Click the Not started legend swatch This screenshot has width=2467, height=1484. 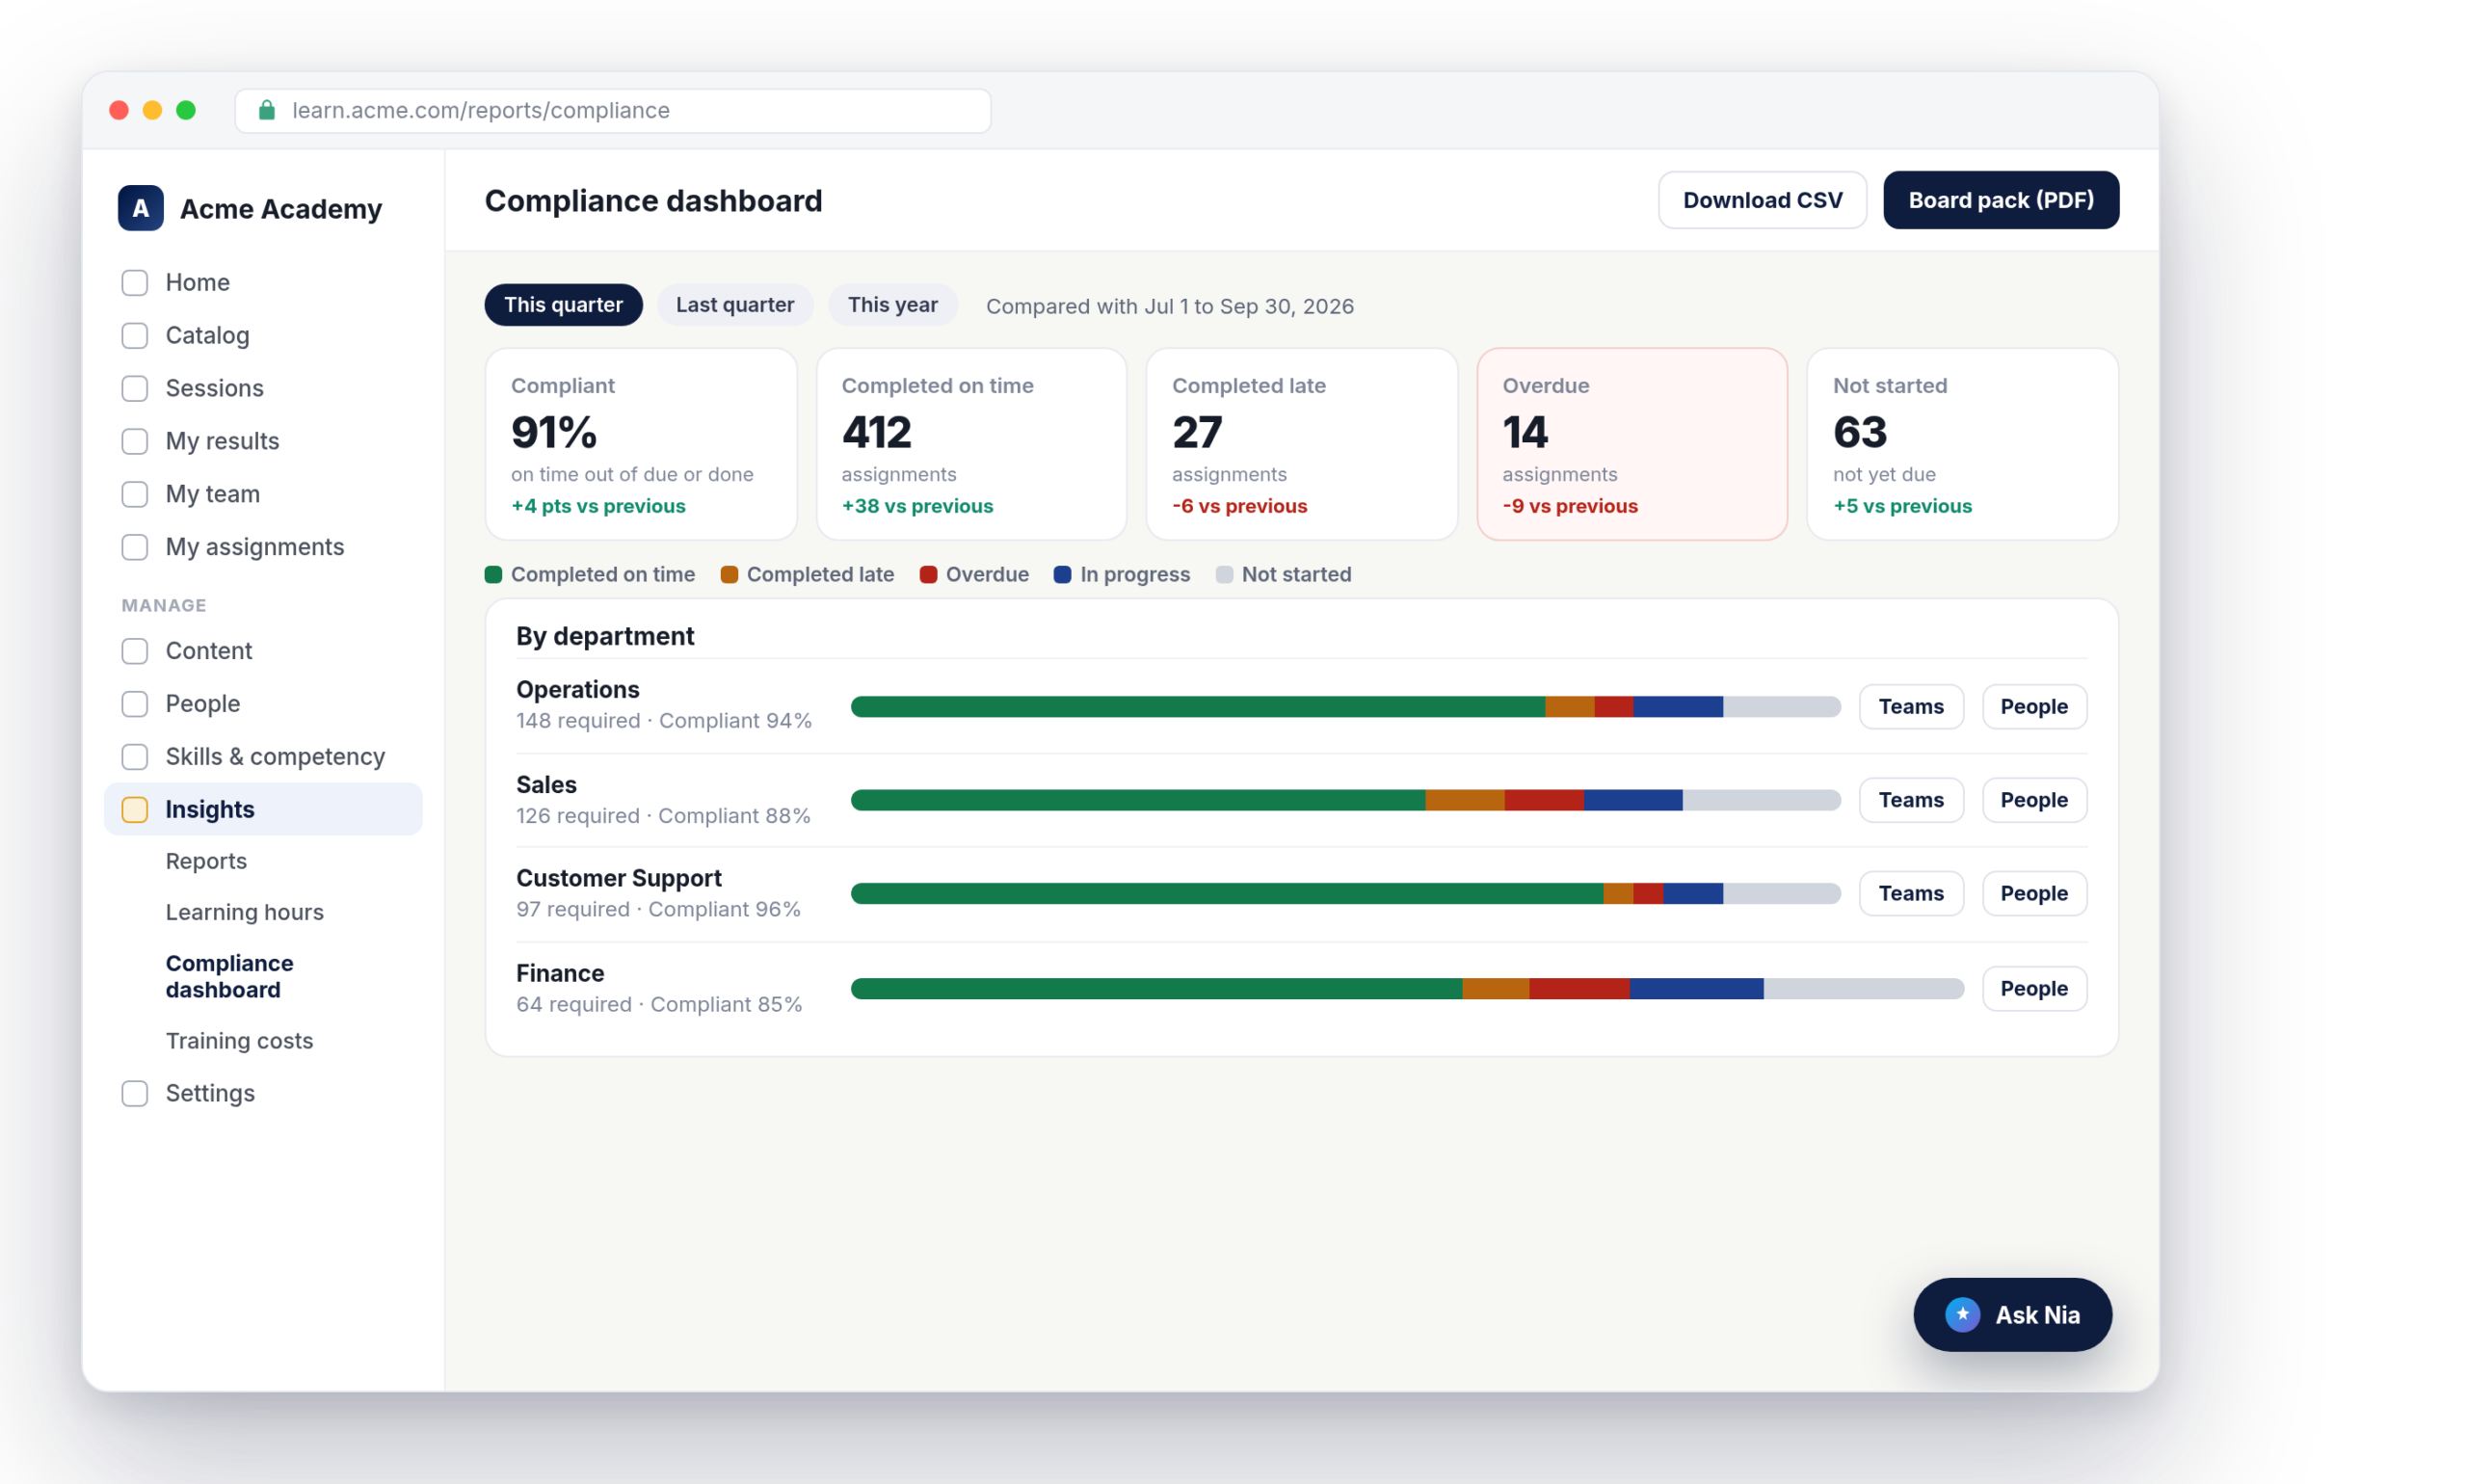tap(1224, 574)
